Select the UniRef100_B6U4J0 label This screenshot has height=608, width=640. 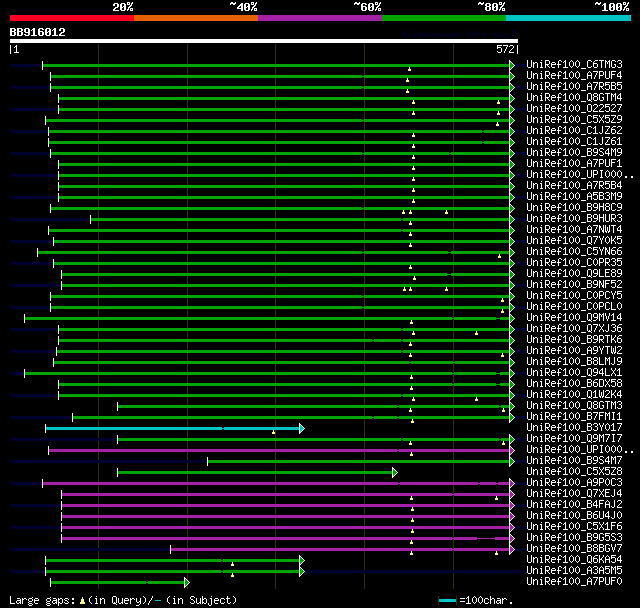(574, 516)
